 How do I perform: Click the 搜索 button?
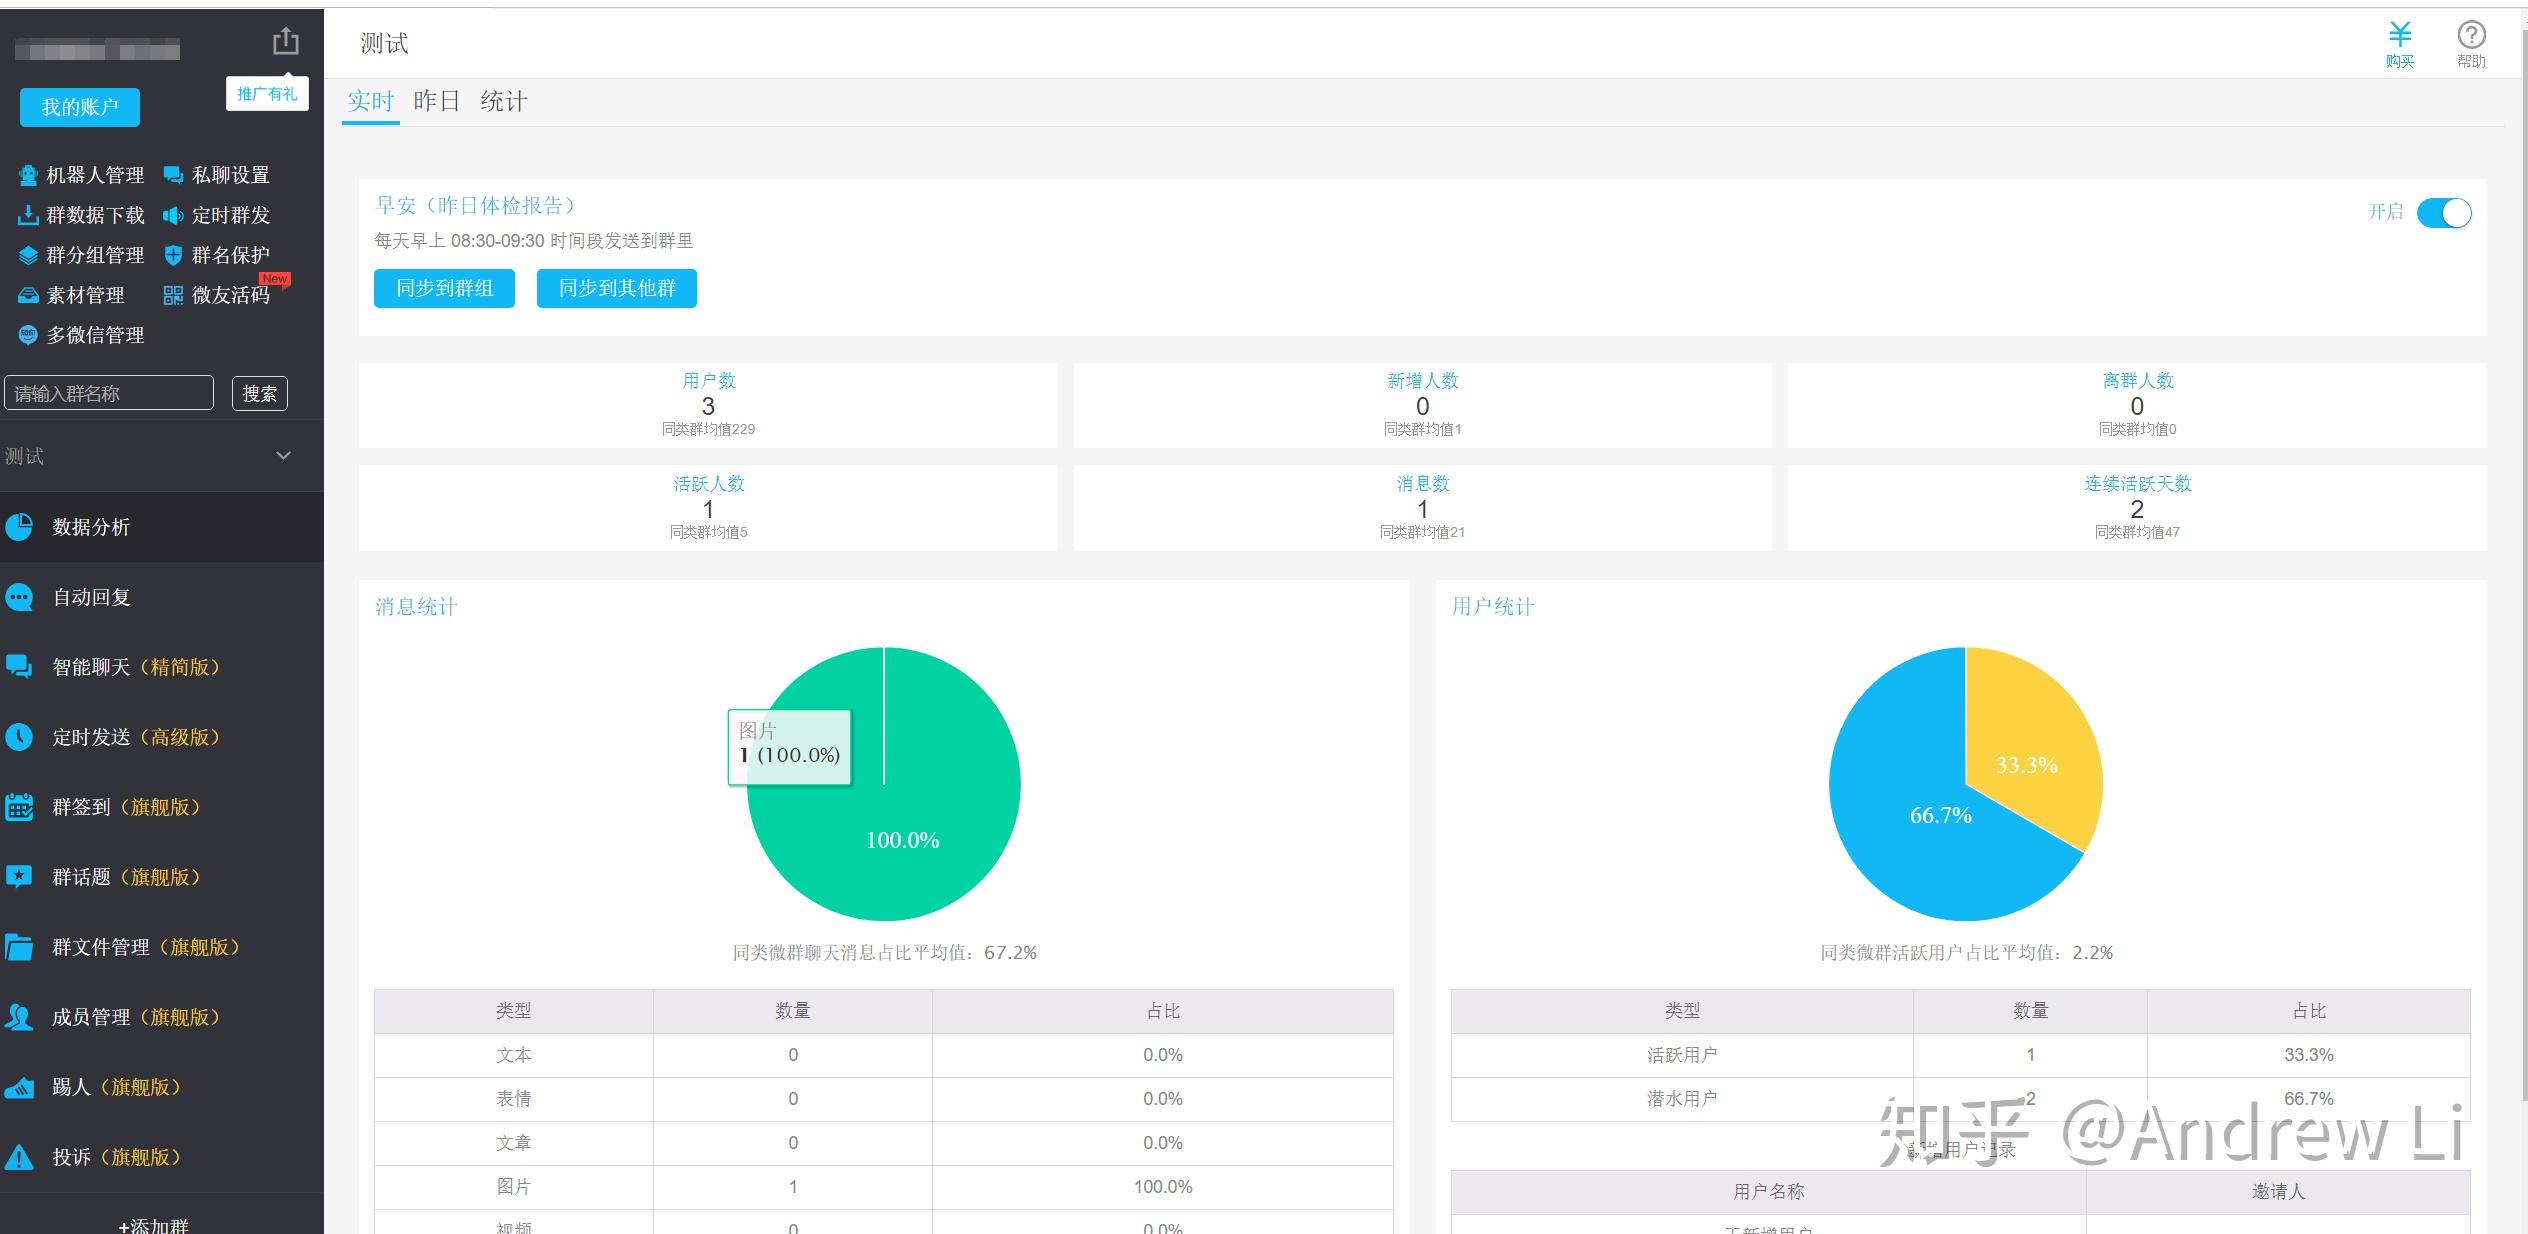pos(260,394)
